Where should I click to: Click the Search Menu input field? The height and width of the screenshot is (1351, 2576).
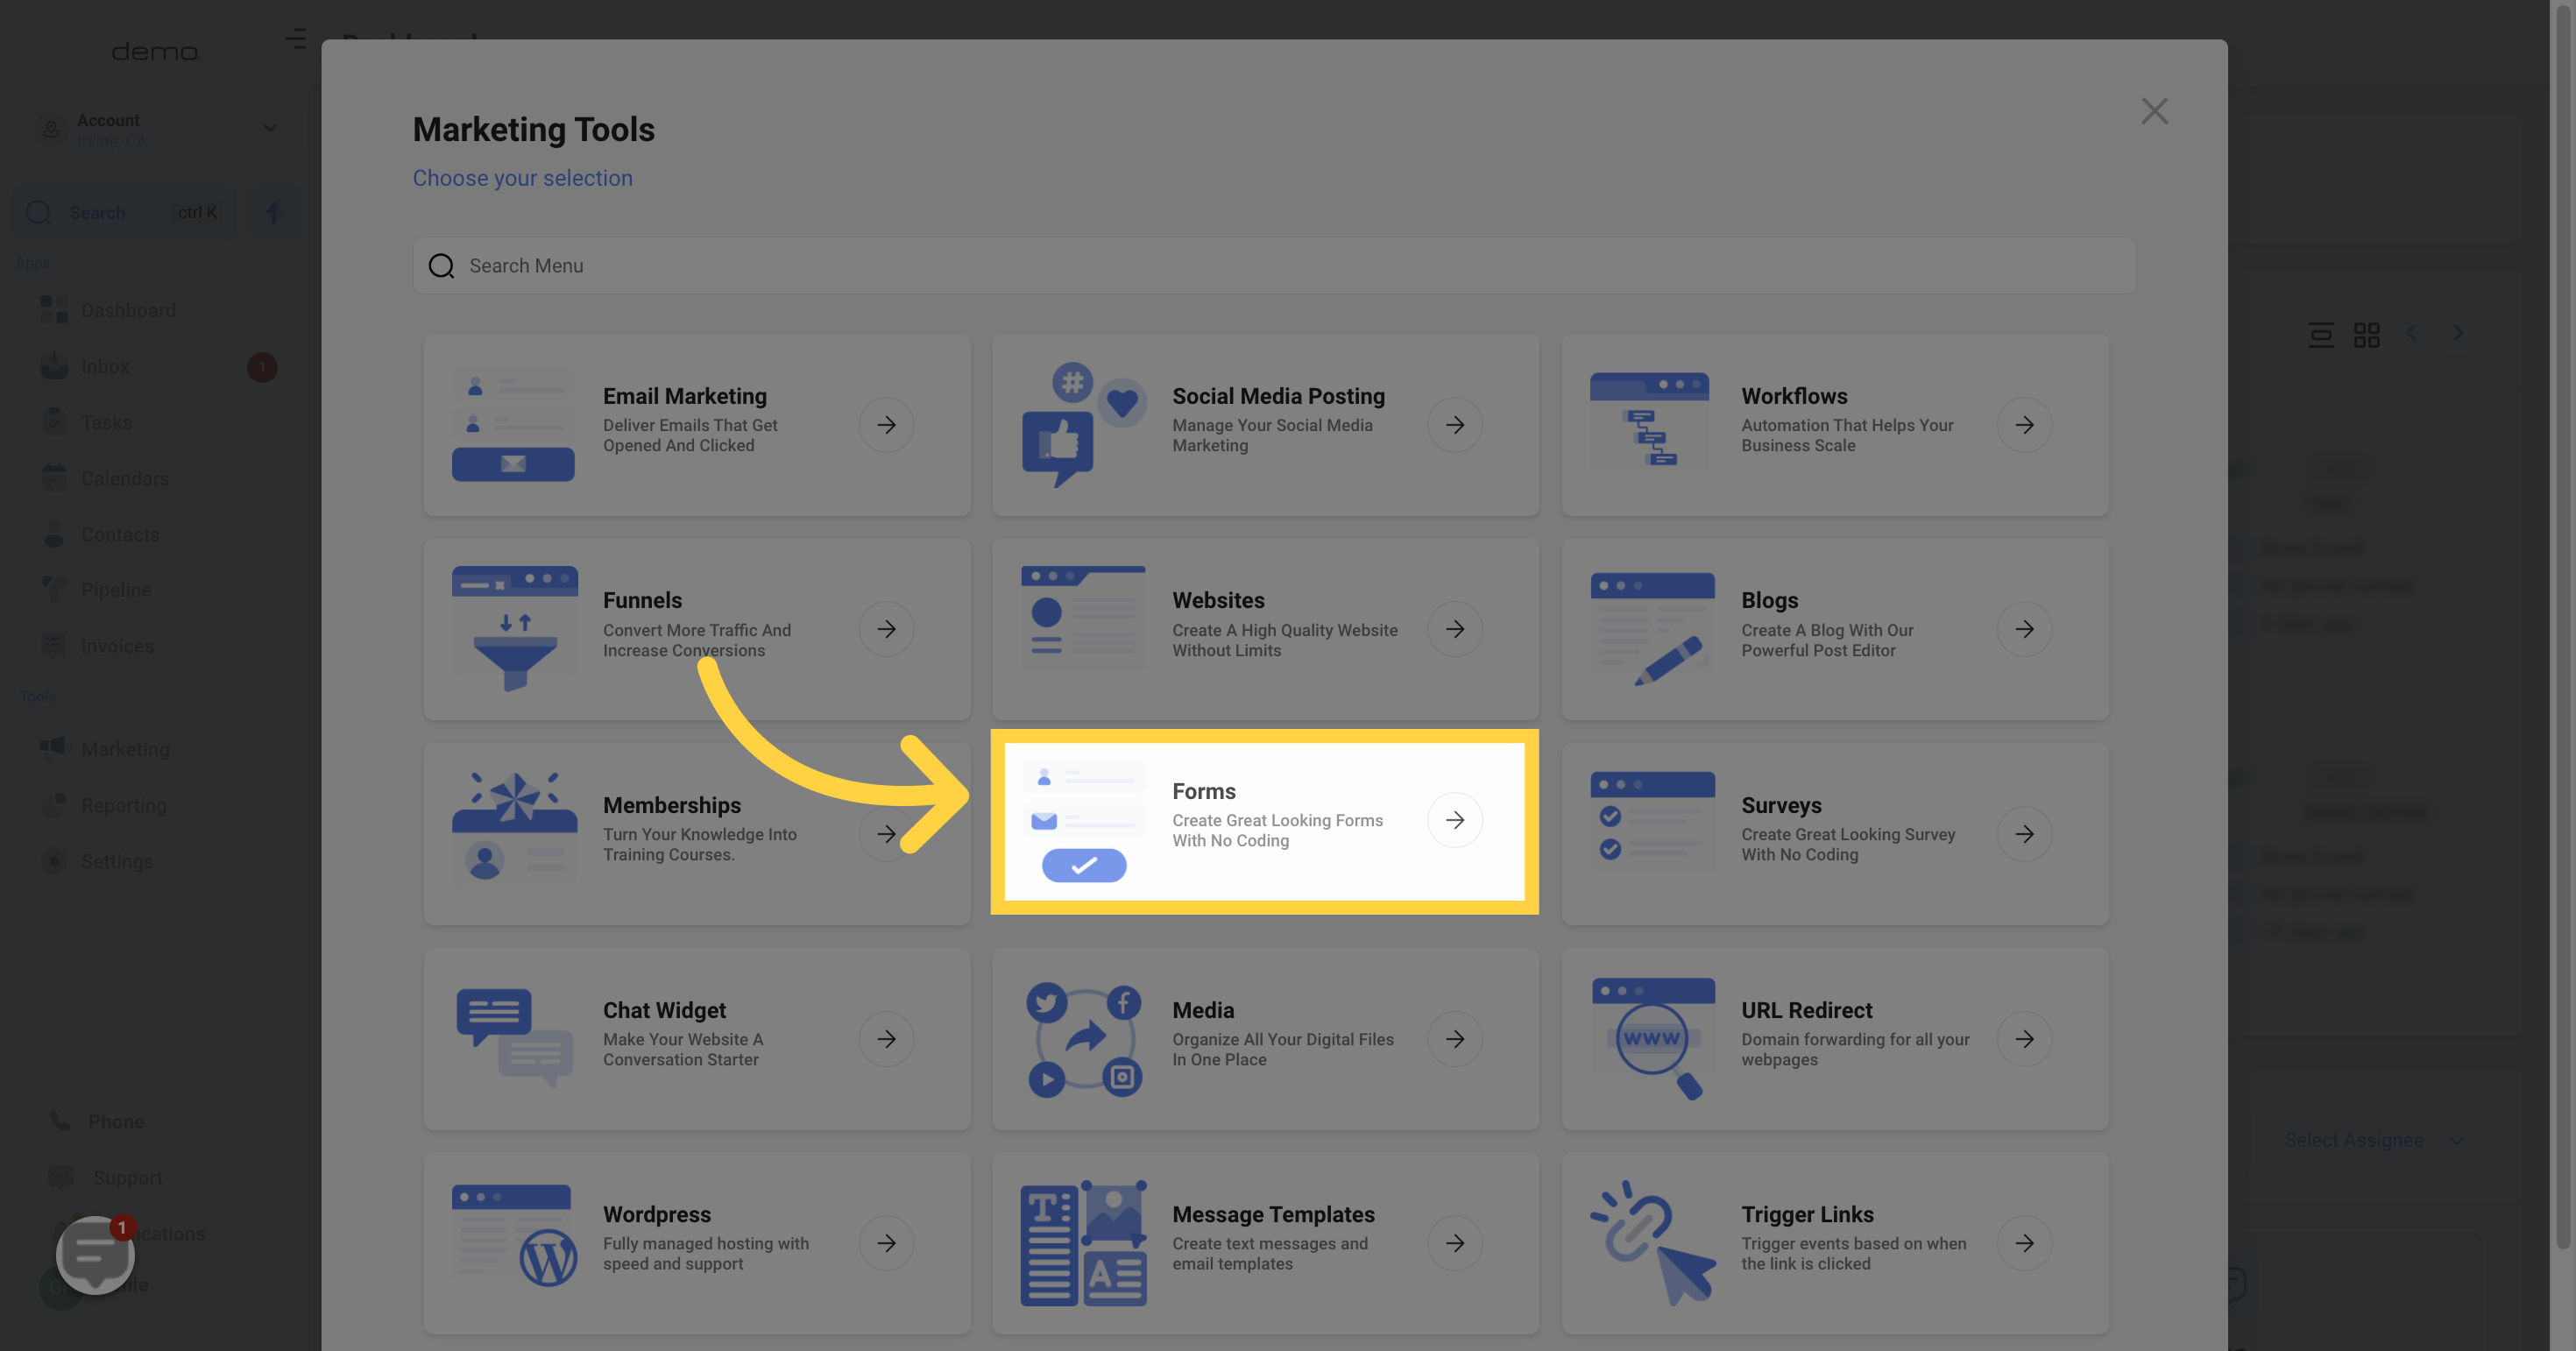click(x=1274, y=265)
